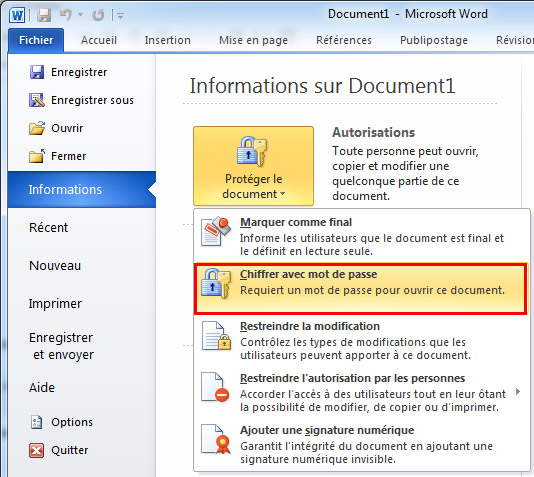Expand Restreindre l'autorisation par les personnes submenu arrow

[x=518, y=392]
